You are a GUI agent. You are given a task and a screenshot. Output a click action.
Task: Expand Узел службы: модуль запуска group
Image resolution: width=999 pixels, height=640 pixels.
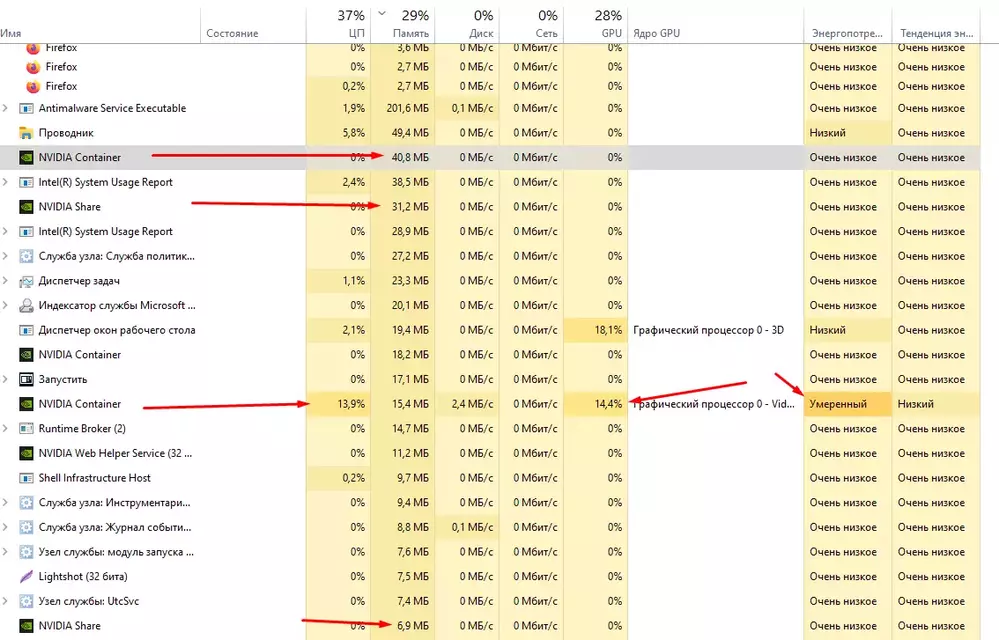[5, 552]
